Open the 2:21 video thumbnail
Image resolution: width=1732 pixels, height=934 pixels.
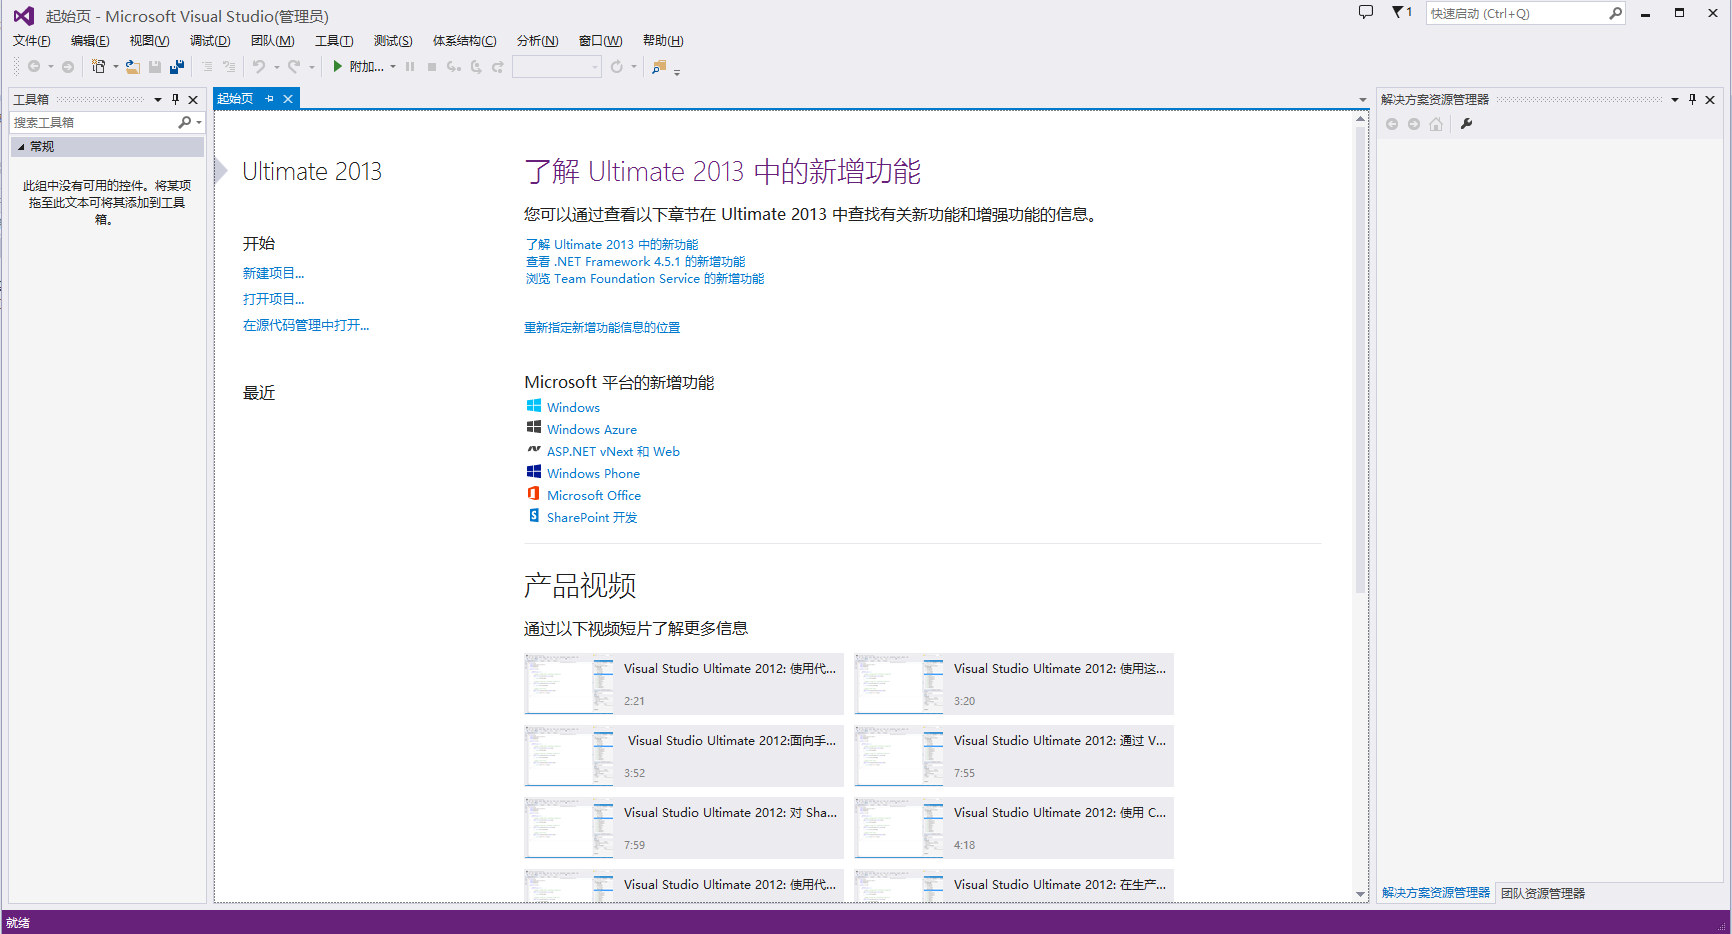(569, 684)
